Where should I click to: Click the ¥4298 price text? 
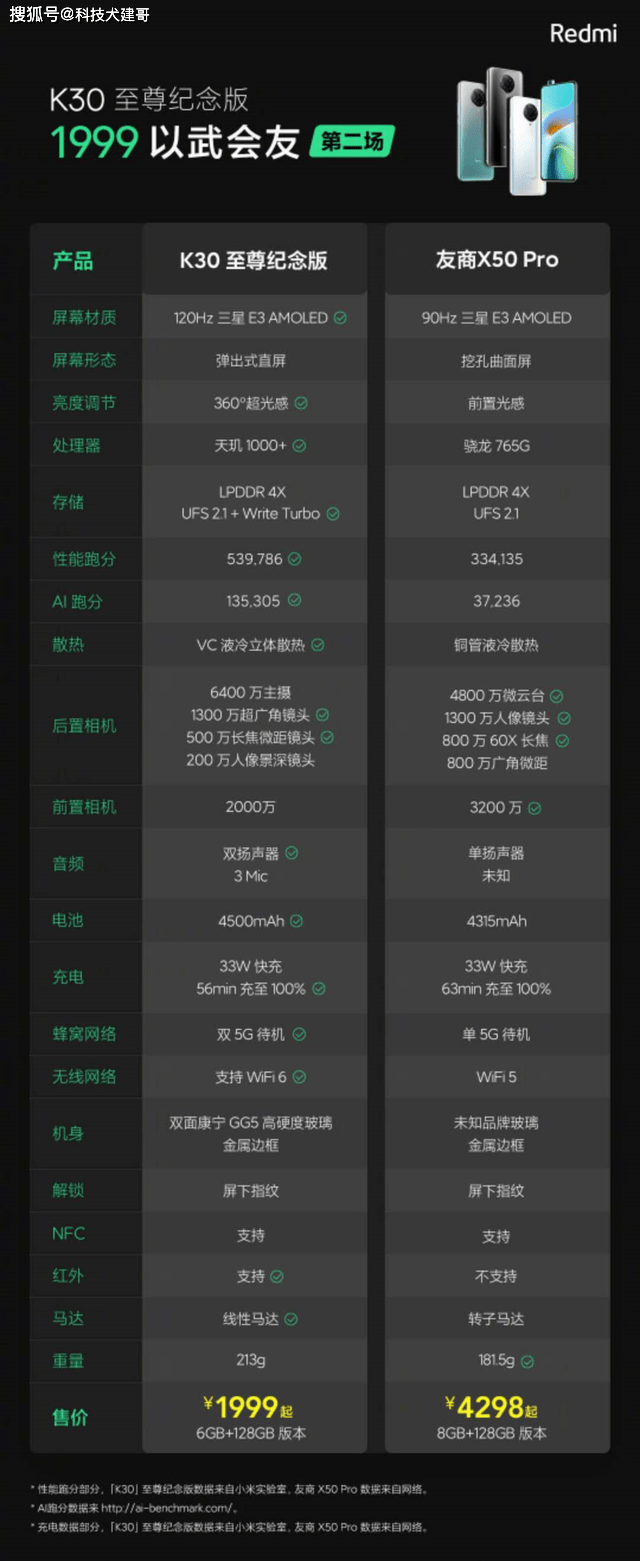pyautogui.click(x=491, y=1407)
